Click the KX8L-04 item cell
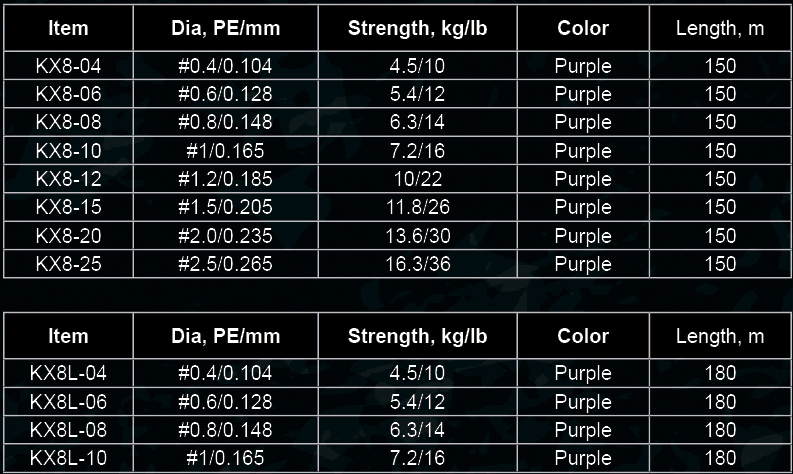 pos(68,373)
